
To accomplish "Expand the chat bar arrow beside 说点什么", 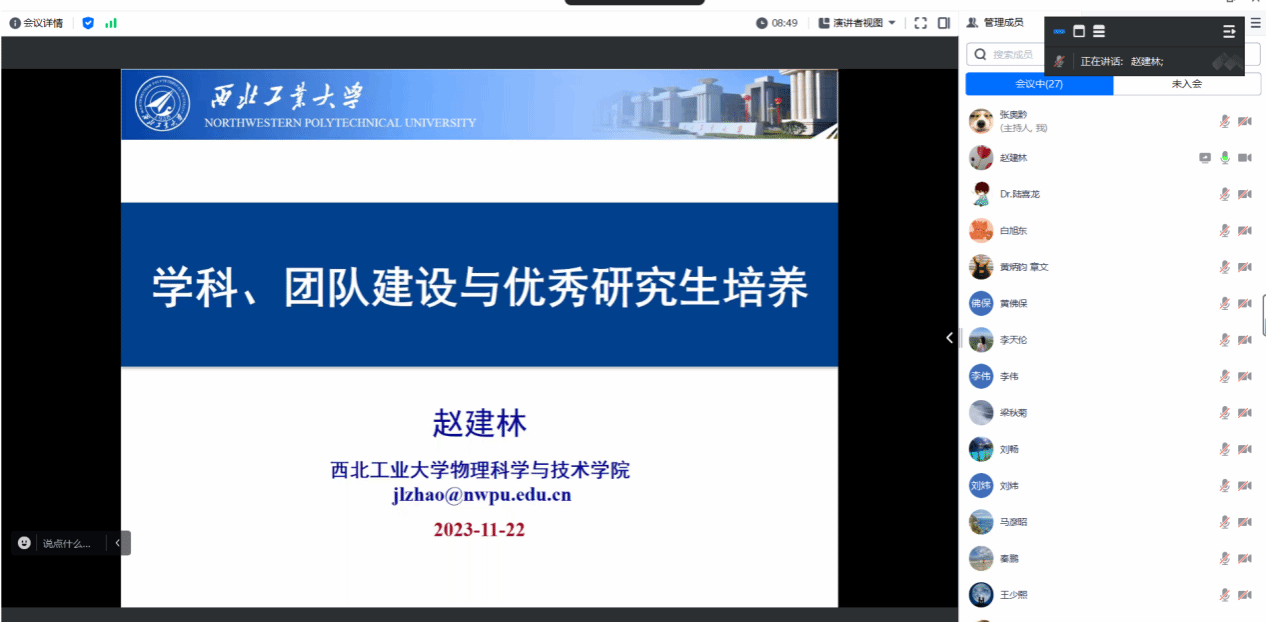I will (118, 543).
